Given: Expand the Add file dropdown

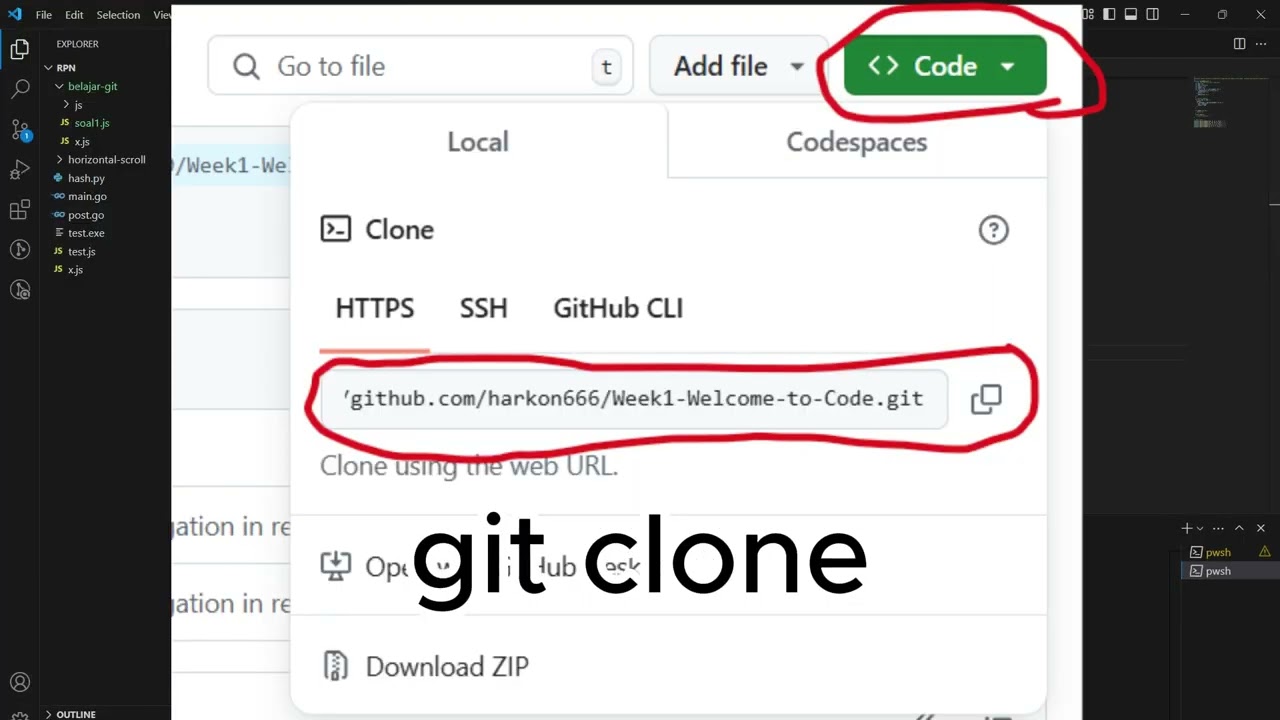Looking at the screenshot, I should click(x=739, y=66).
